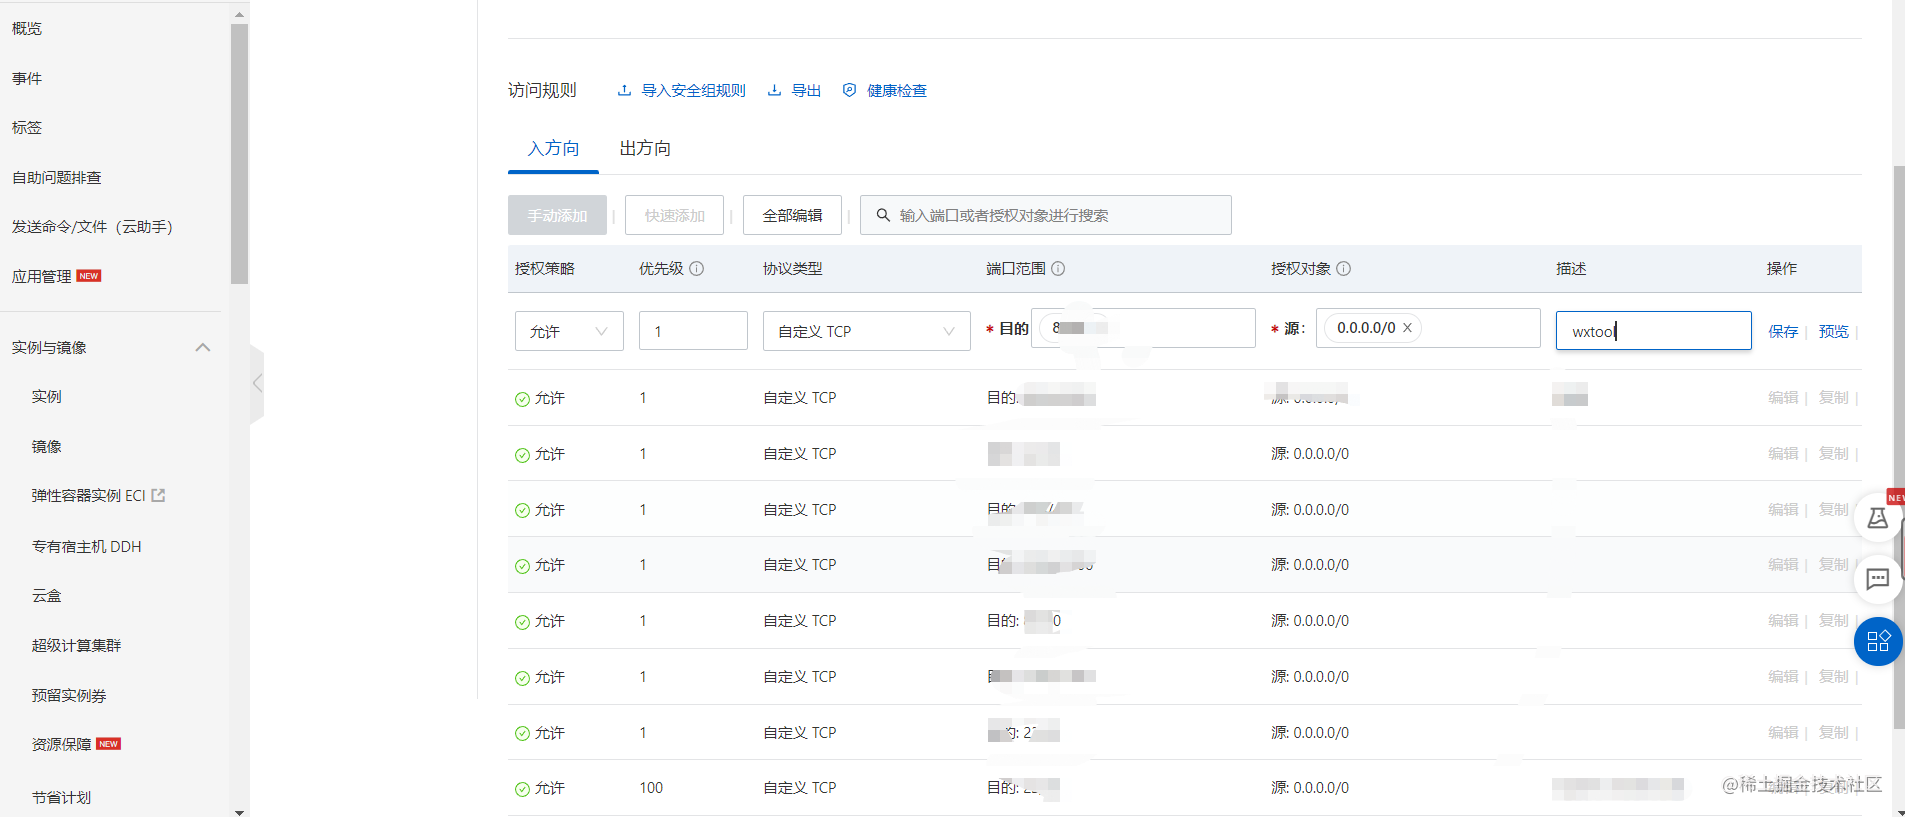Collapse the sidebar with the left arrow handle
The image size is (1905, 817).
pos(257,383)
